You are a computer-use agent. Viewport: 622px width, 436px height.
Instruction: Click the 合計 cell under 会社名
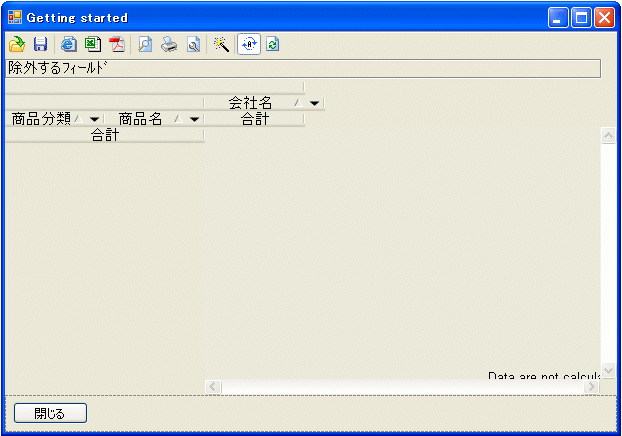point(254,119)
